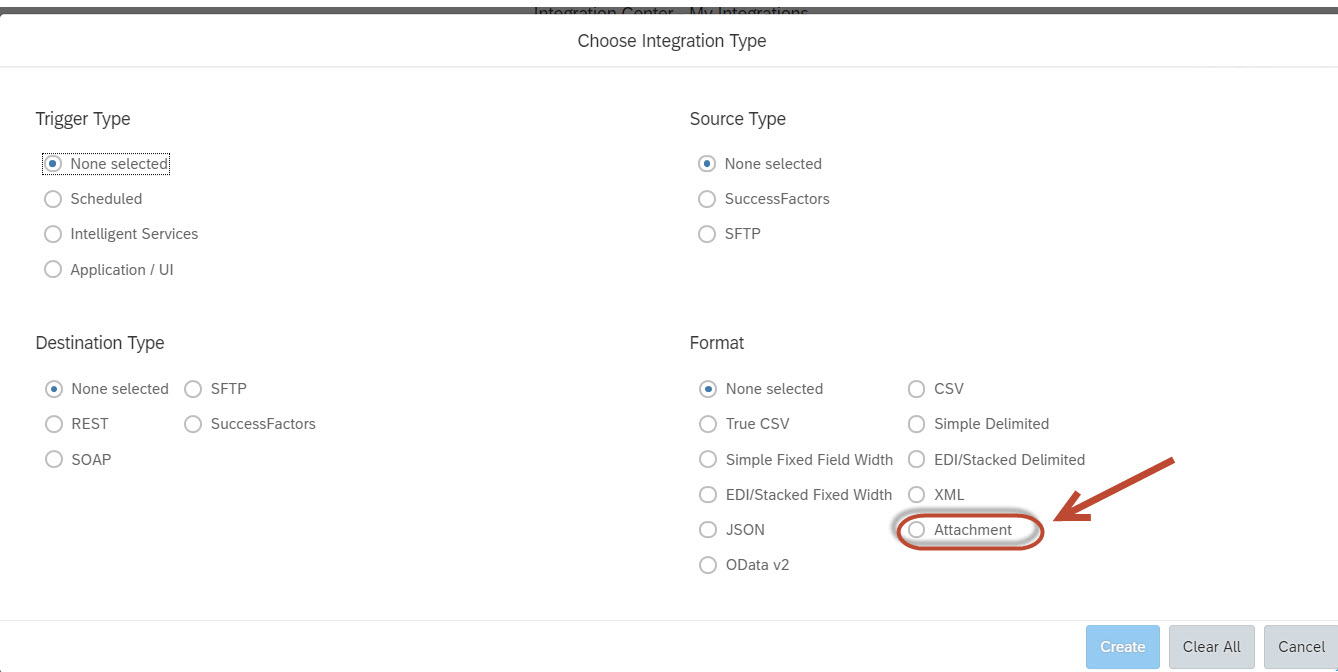The width and height of the screenshot is (1338, 672).
Task: Select the Attachment format radio button
Action: click(916, 530)
